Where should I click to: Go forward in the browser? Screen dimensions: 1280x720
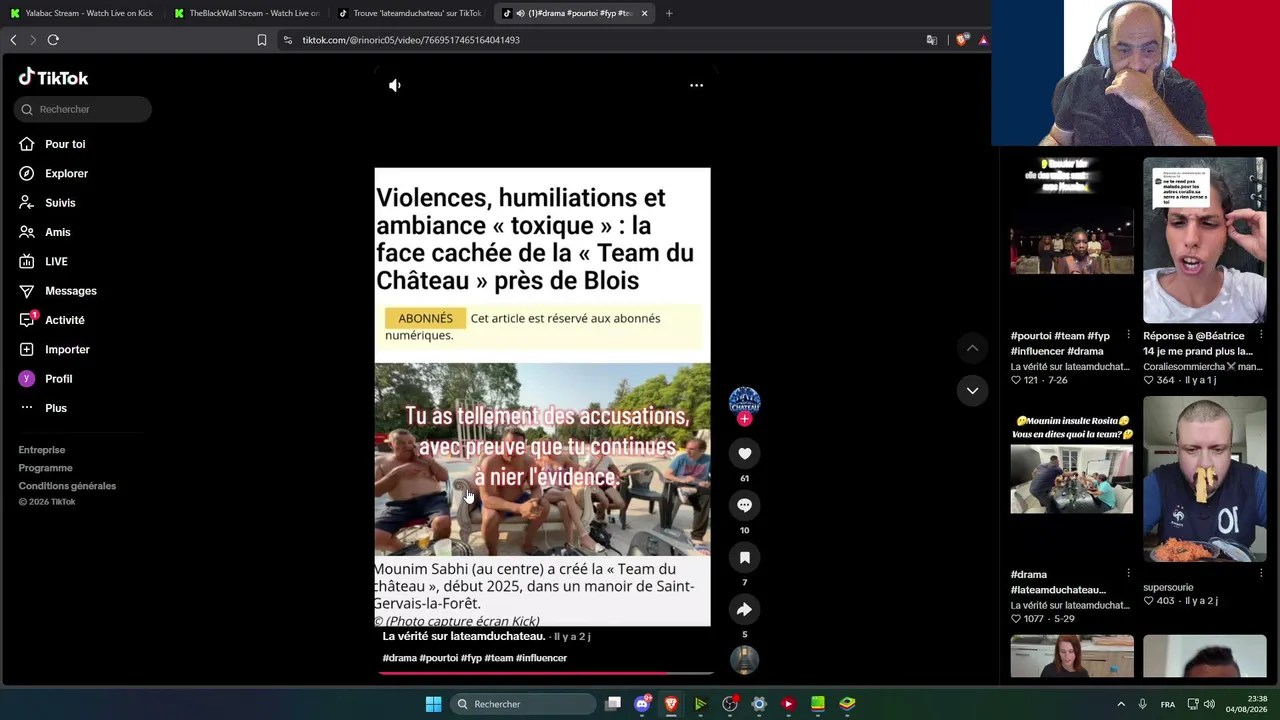[33, 40]
